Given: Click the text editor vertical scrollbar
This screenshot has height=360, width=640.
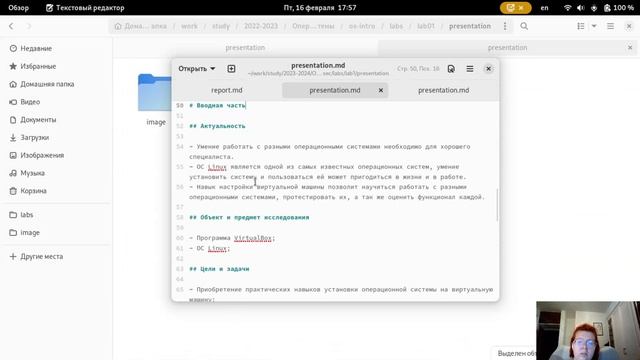Looking at the screenshot, I should coord(497,204).
